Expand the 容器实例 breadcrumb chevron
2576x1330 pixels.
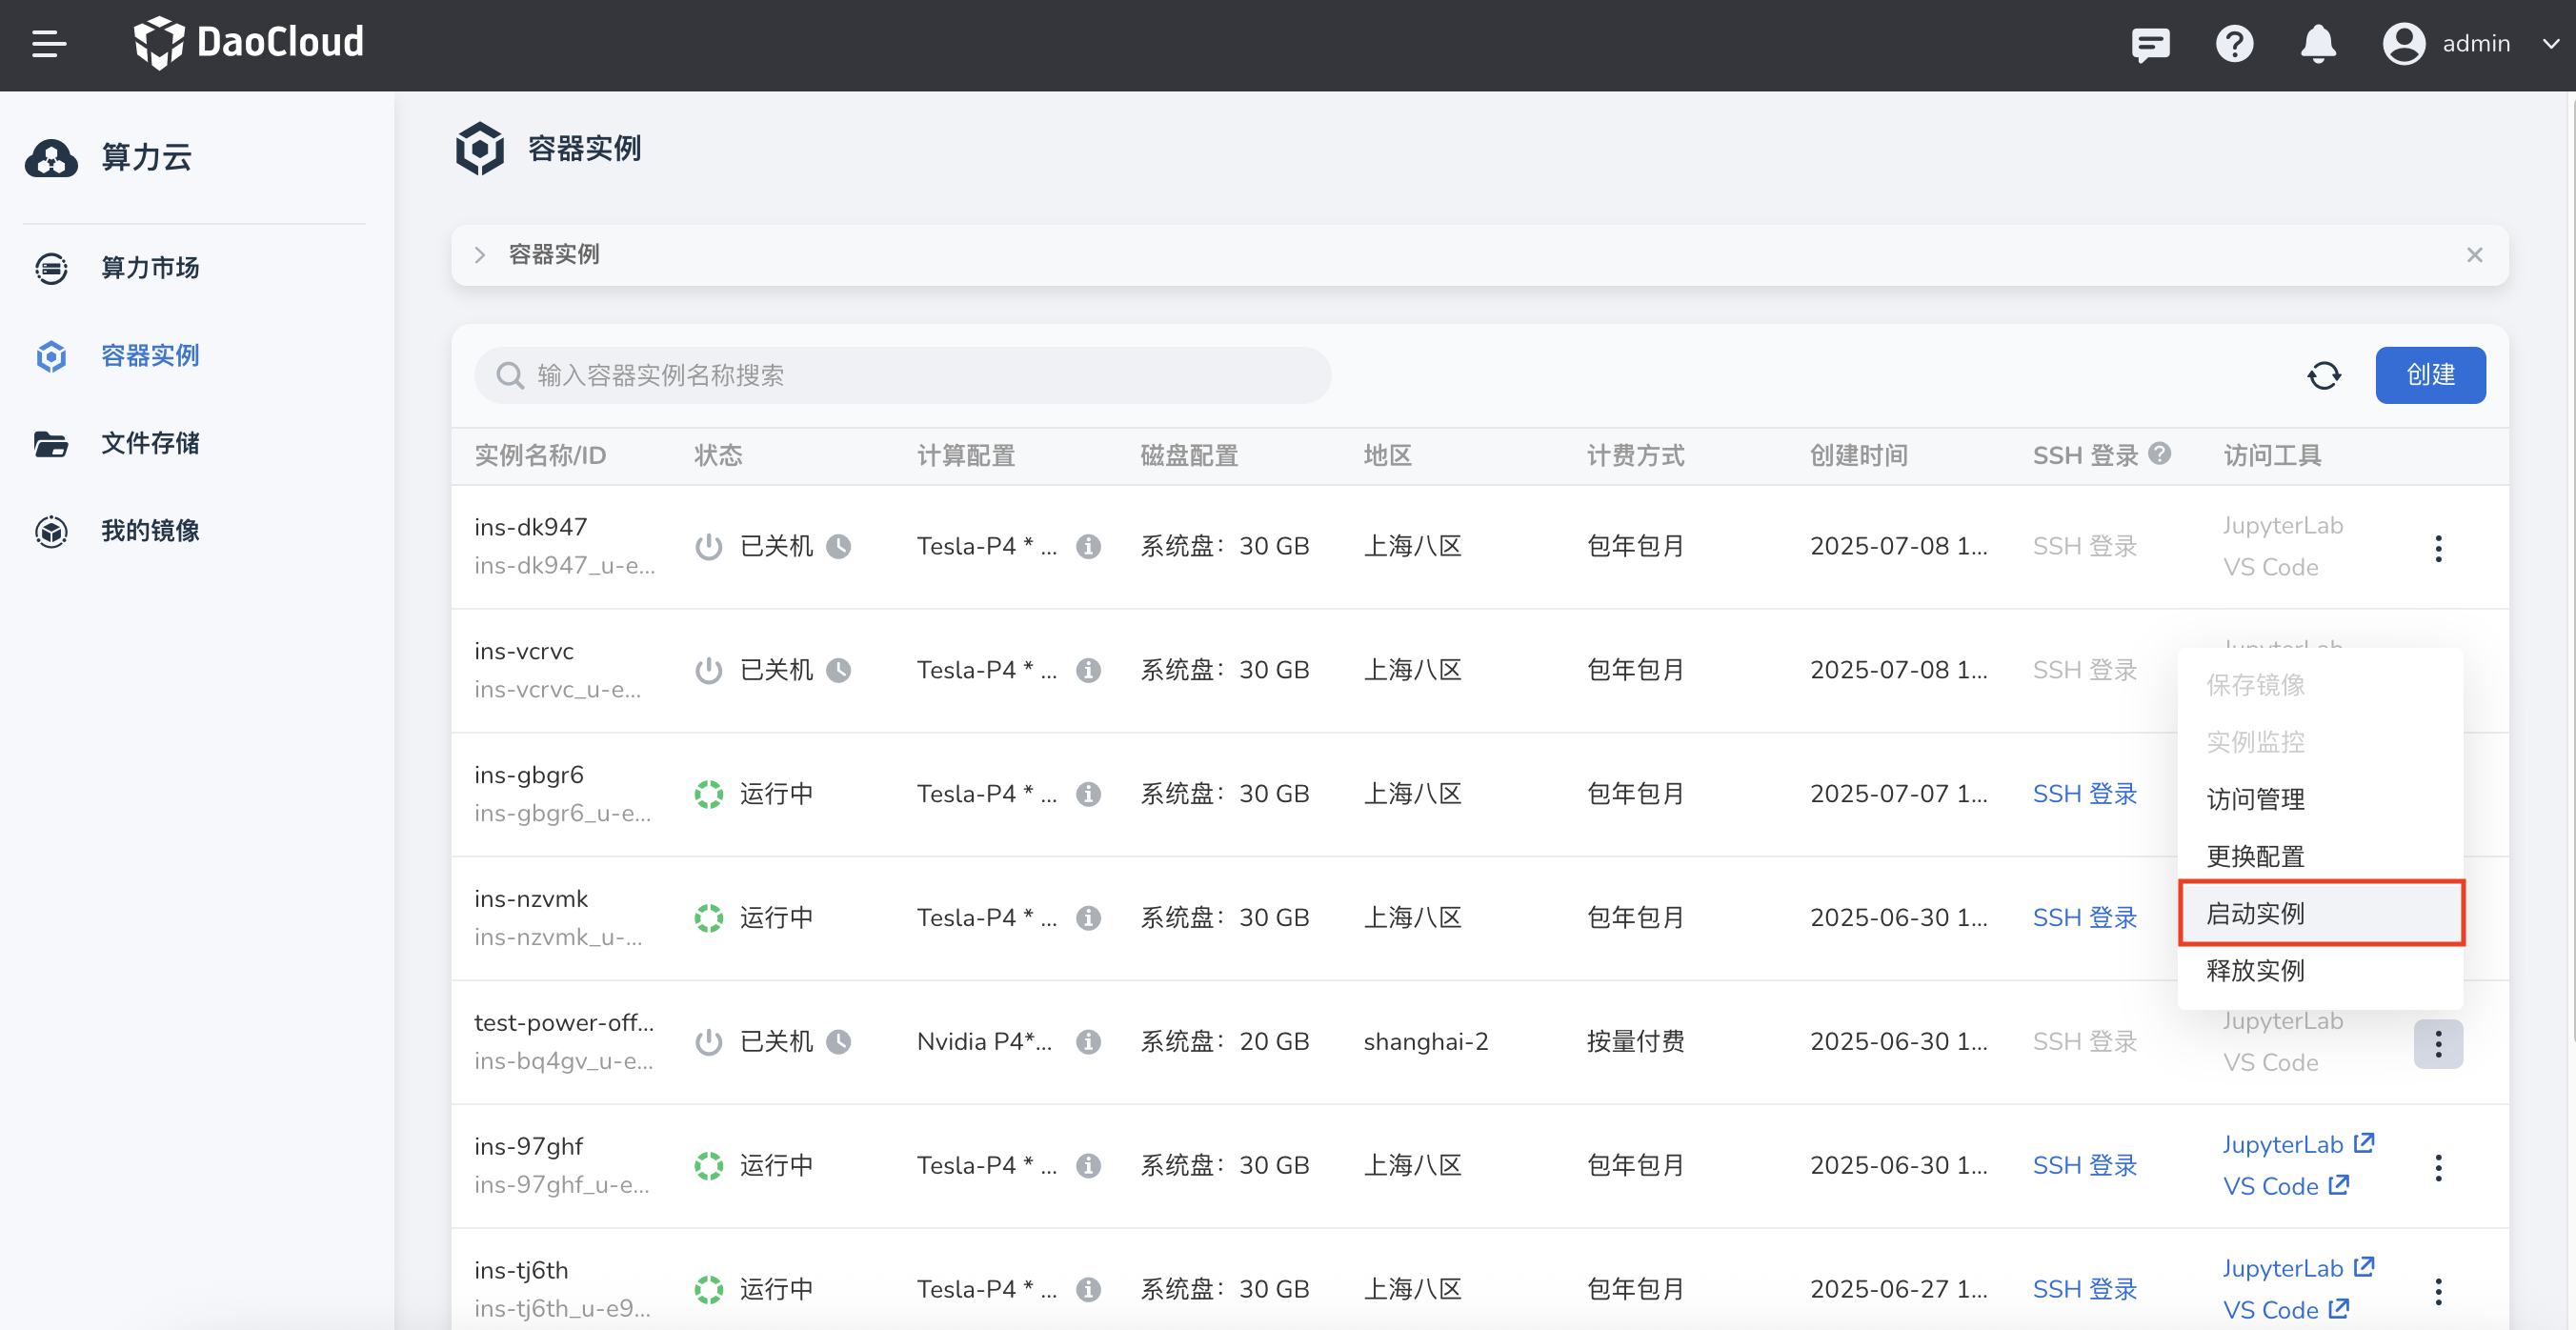(x=480, y=255)
